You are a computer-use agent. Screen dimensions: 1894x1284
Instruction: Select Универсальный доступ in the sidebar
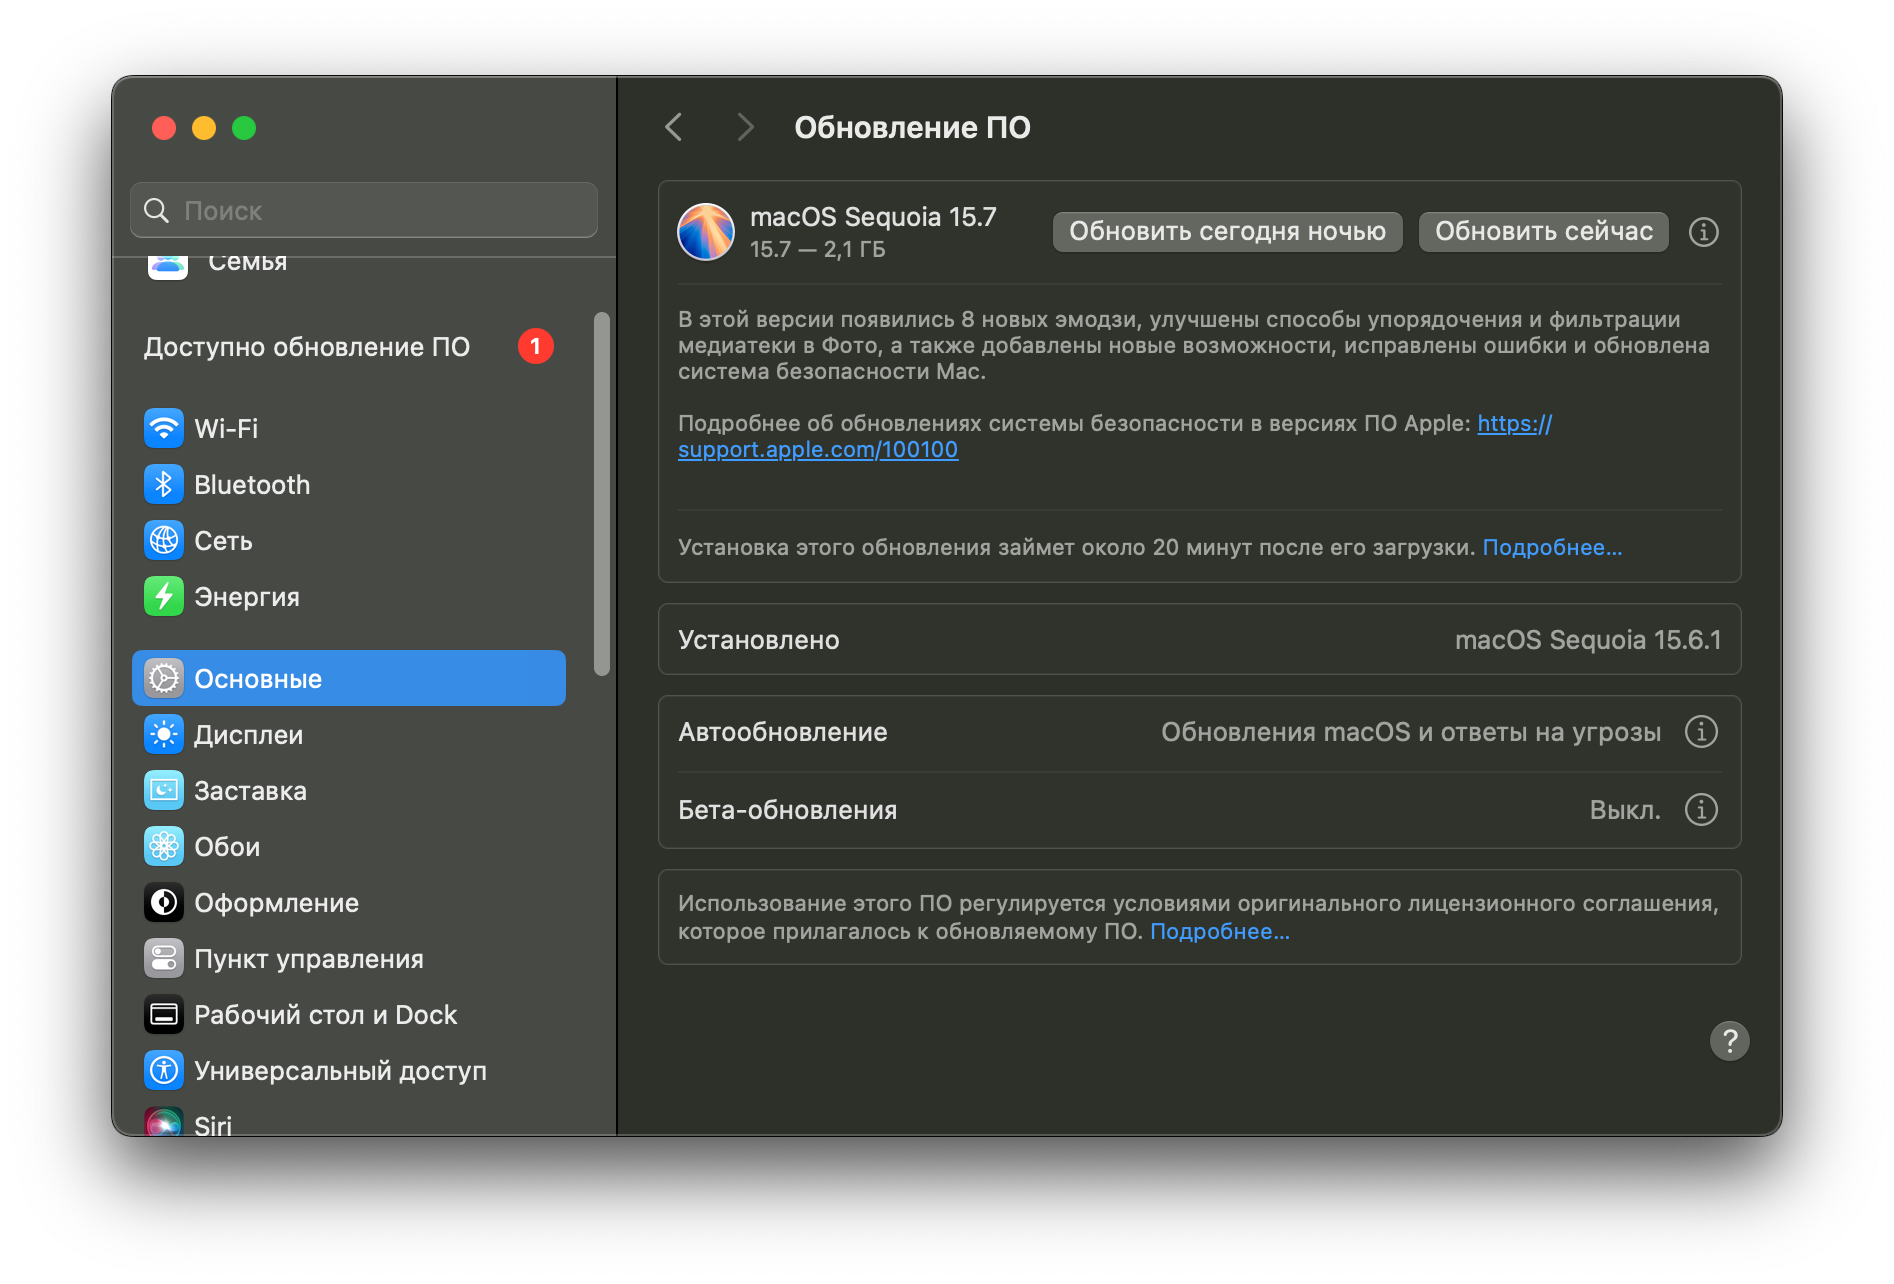pyautogui.click(x=348, y=1070)
